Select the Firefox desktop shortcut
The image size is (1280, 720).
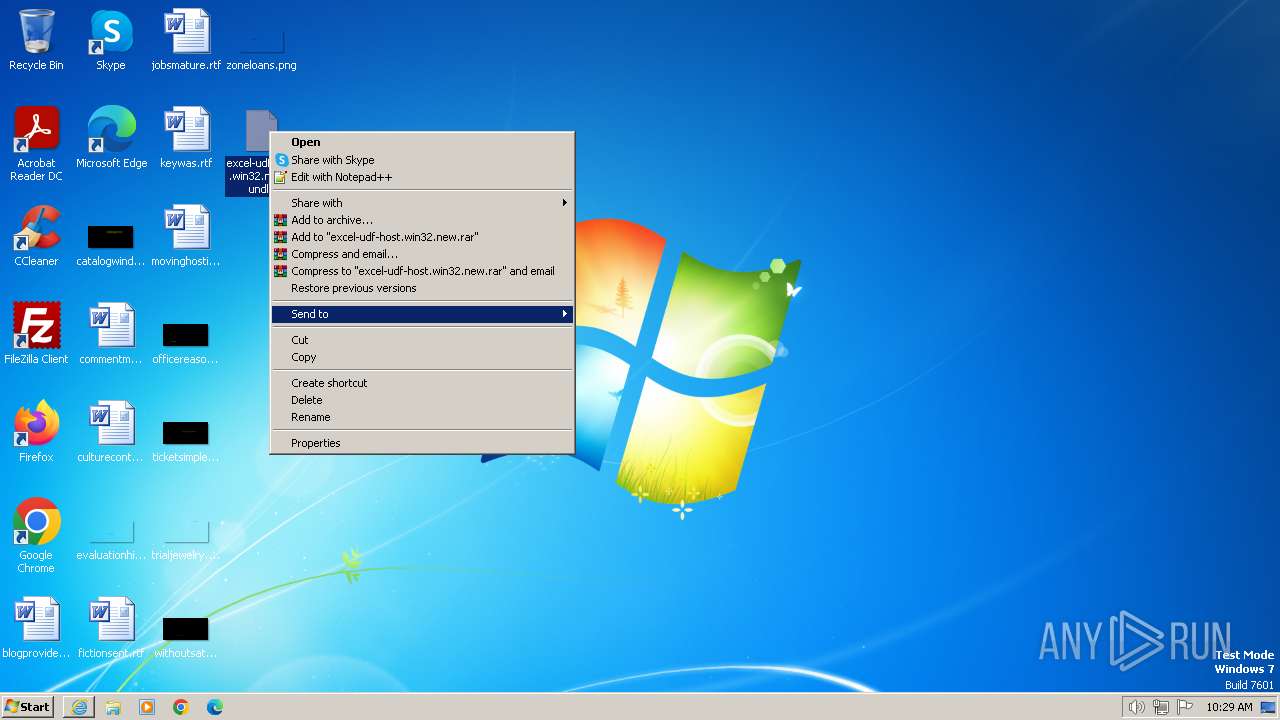click(x=36, y=433)
